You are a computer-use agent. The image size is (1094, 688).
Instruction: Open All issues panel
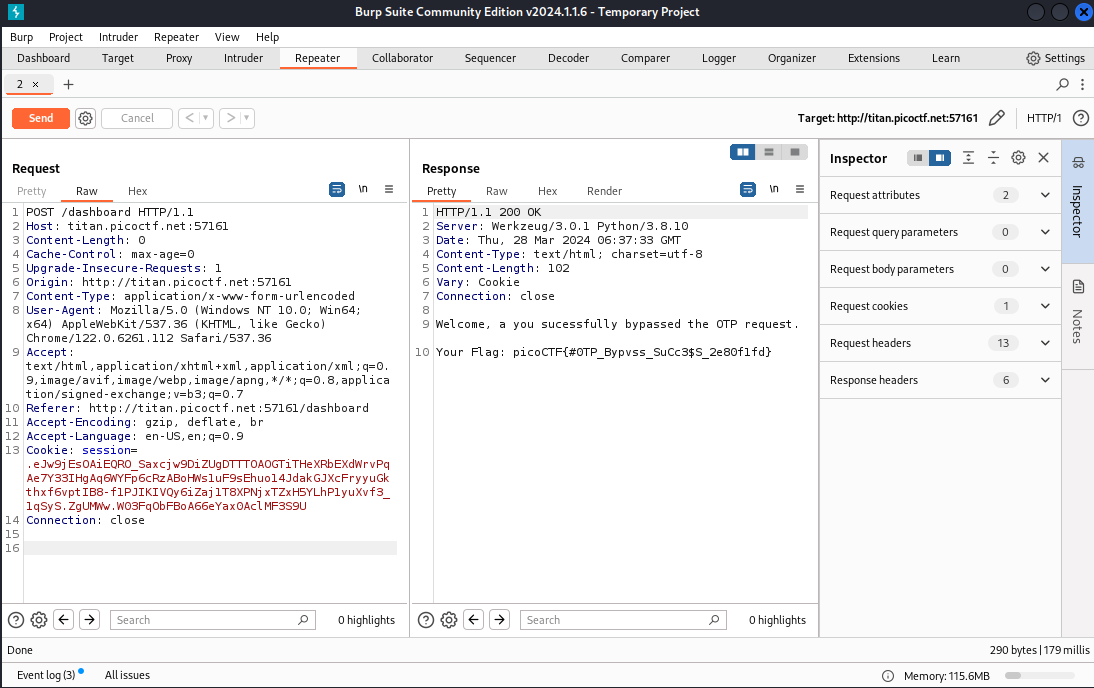click(x=127, y=675)
